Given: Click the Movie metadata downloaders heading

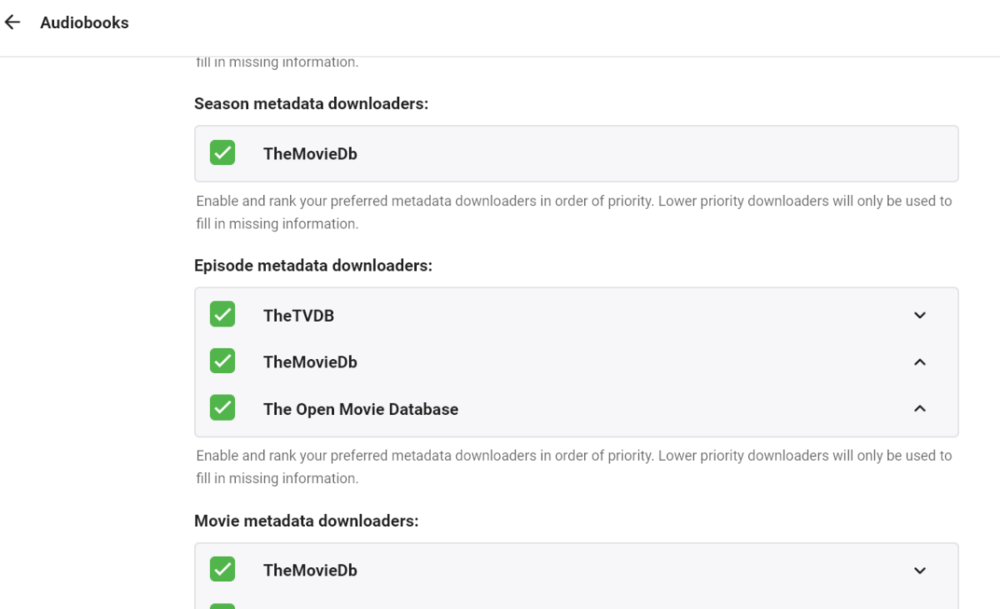Looking at the screenshot, I should click(x=306, y=521).
